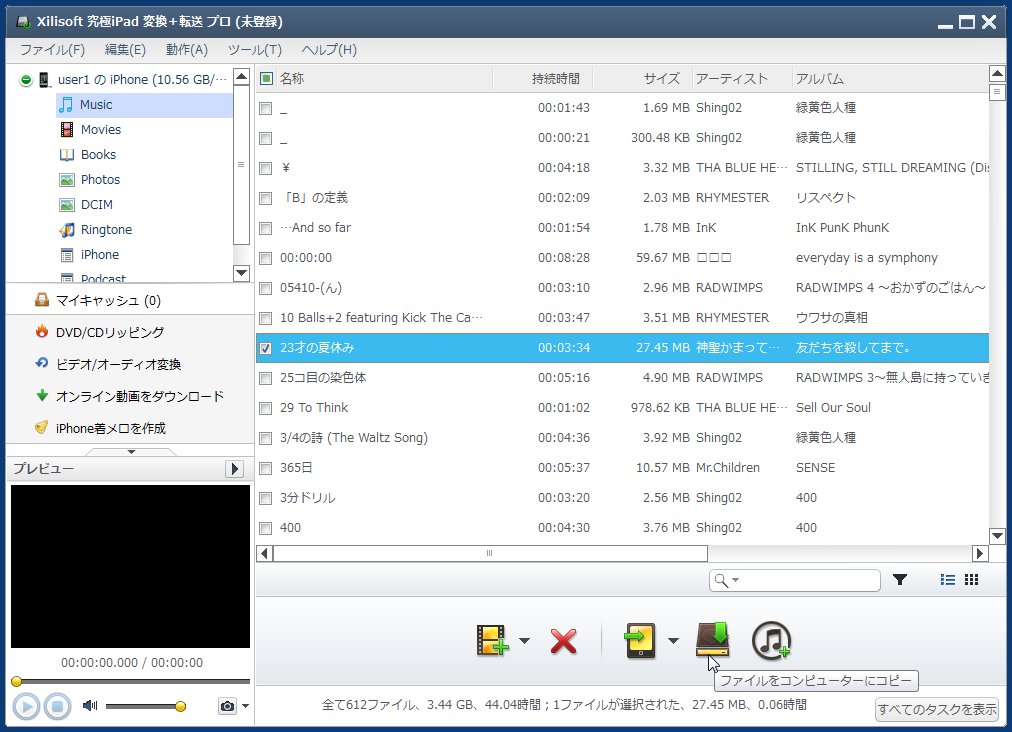Open the Books category icon
The width and height of the screenshot is (1012, 732).
pyautogui.click(x=66, y=155)
